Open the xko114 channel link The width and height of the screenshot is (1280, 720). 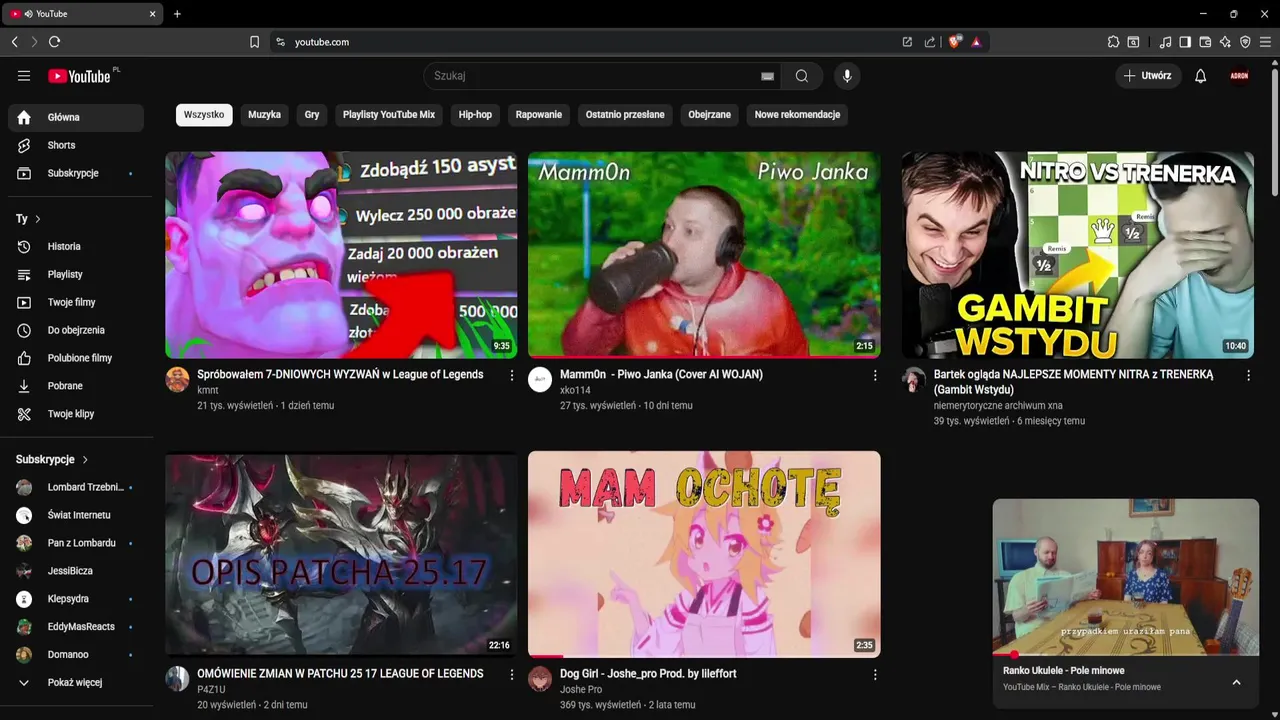coord(575,390)
